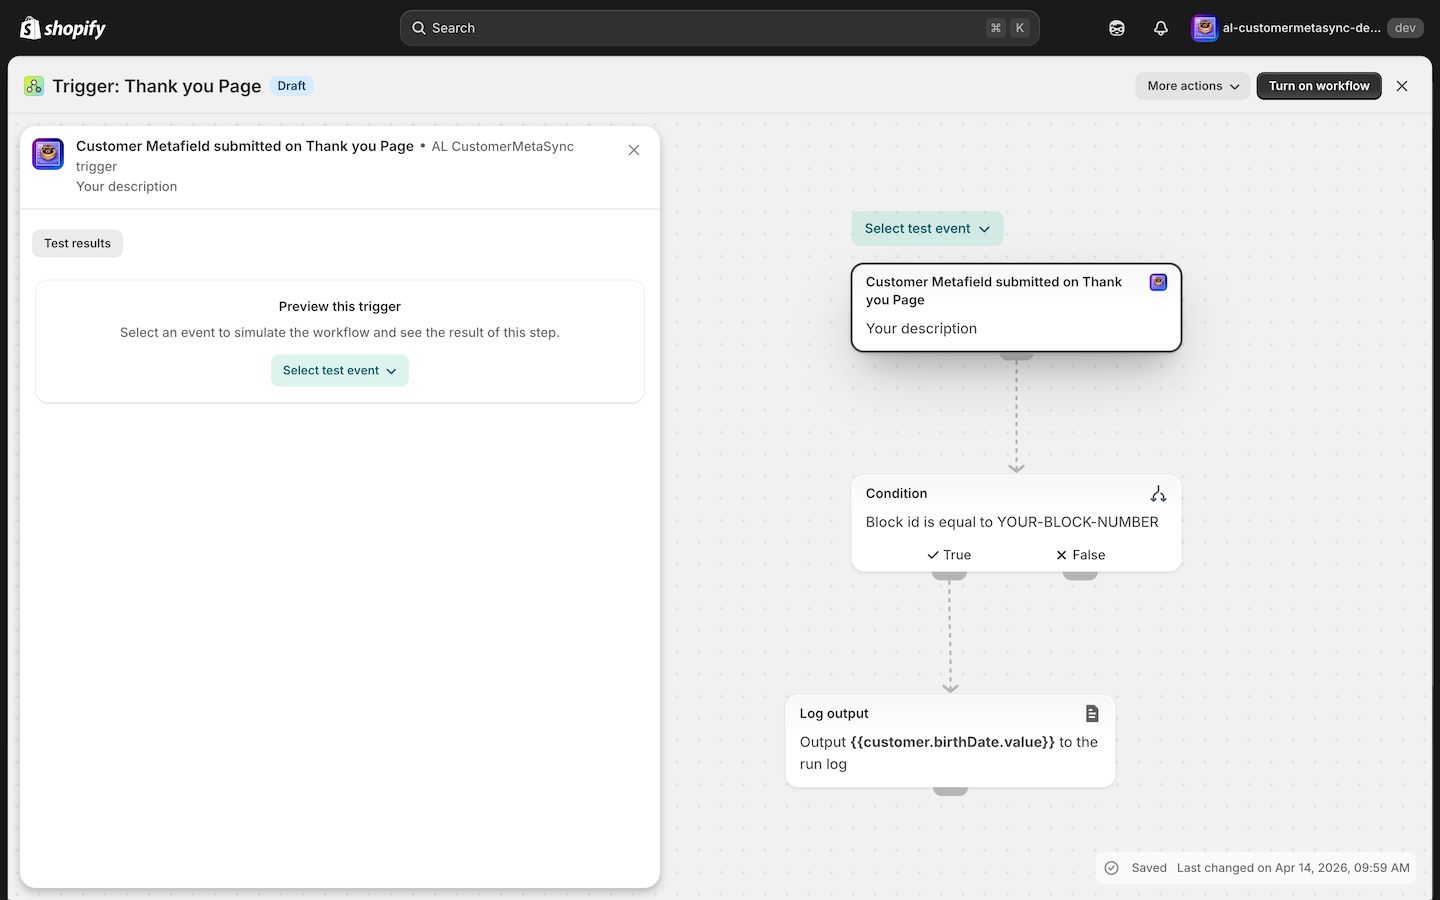Turn on workflow

[x=1319, y=86]
